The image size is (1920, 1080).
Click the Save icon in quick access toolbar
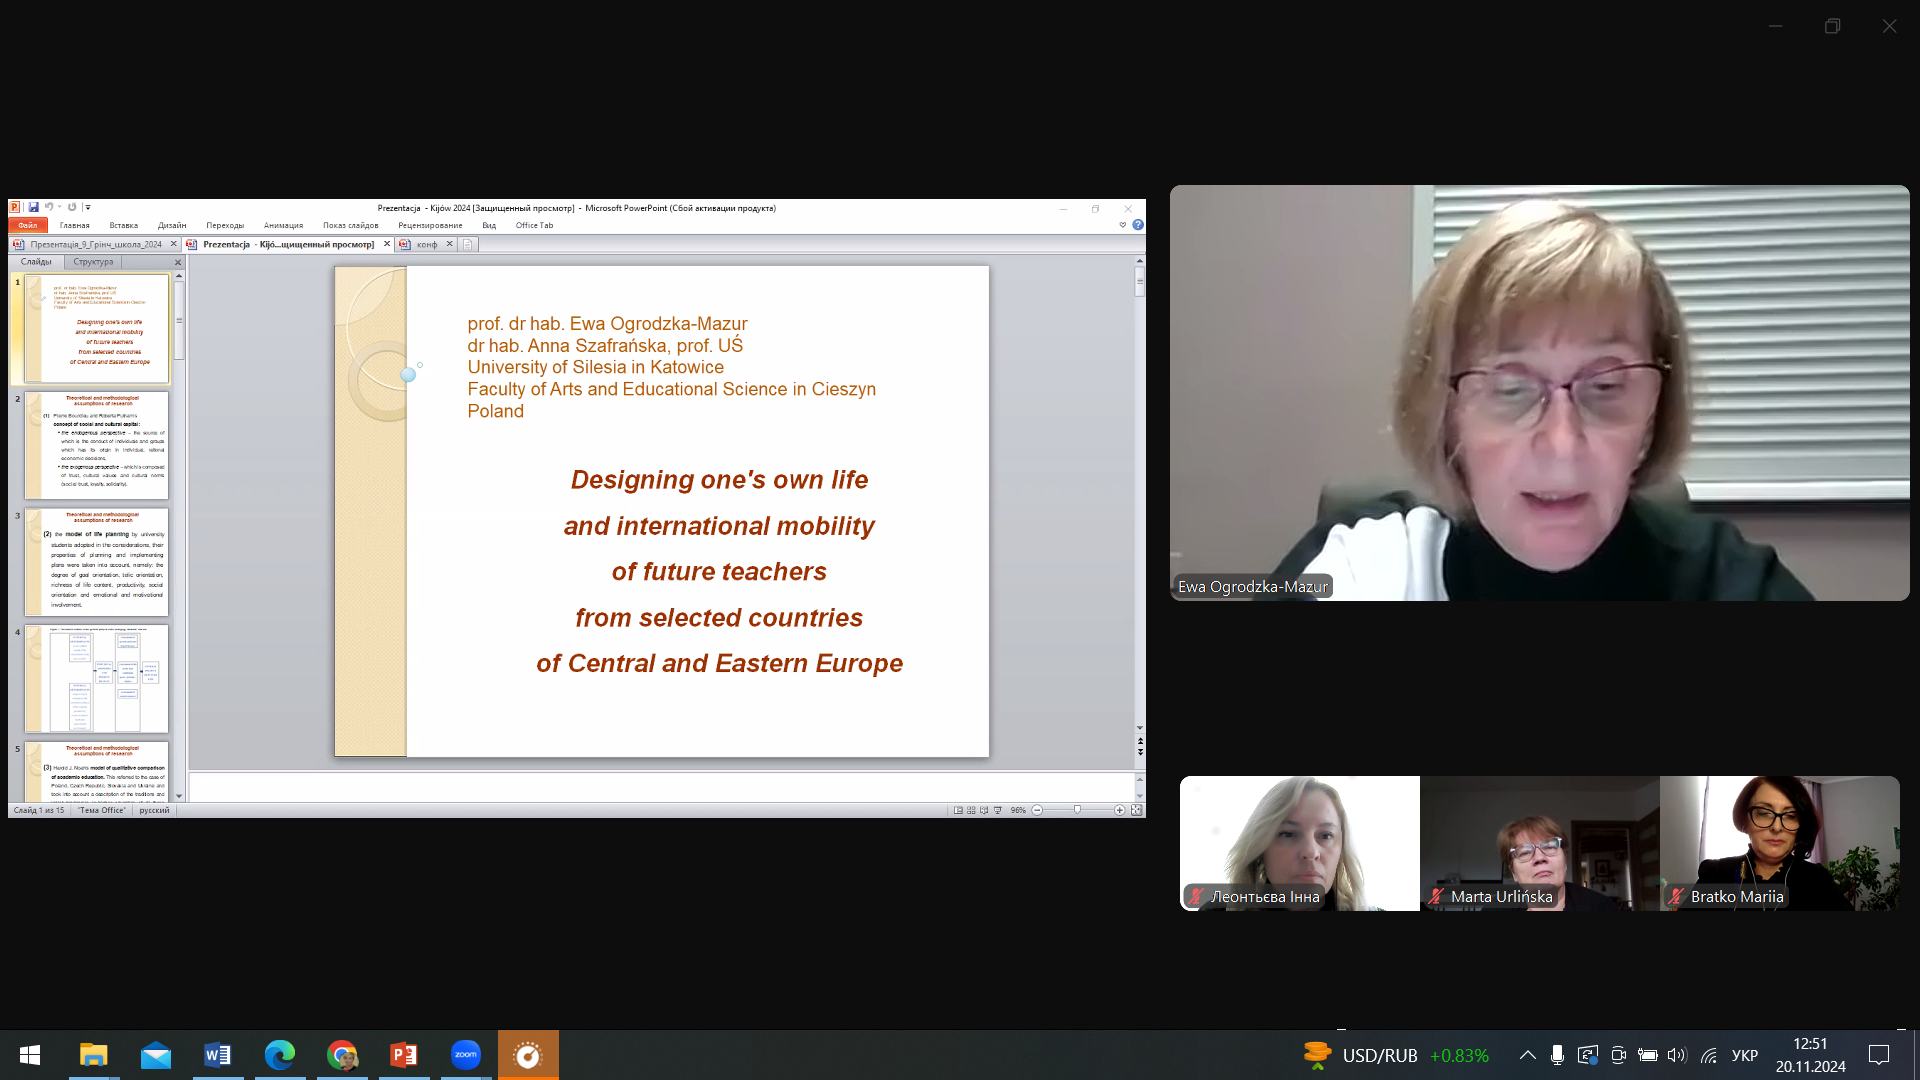click(x=33, y=208)
